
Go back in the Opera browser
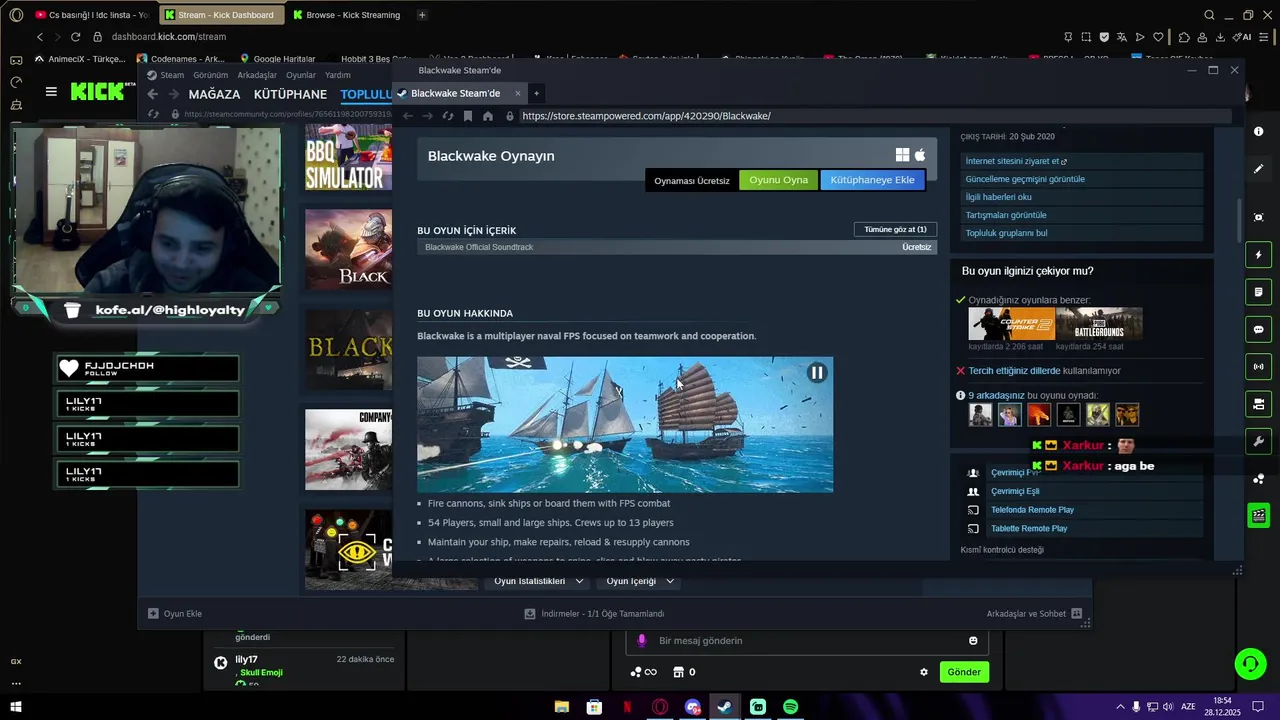click(x=40, y=37)
